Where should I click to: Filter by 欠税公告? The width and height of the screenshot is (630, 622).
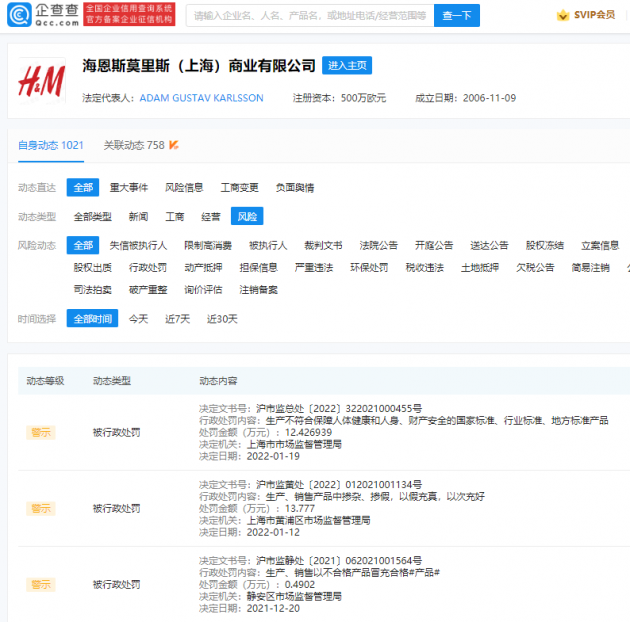coord(535,268)
